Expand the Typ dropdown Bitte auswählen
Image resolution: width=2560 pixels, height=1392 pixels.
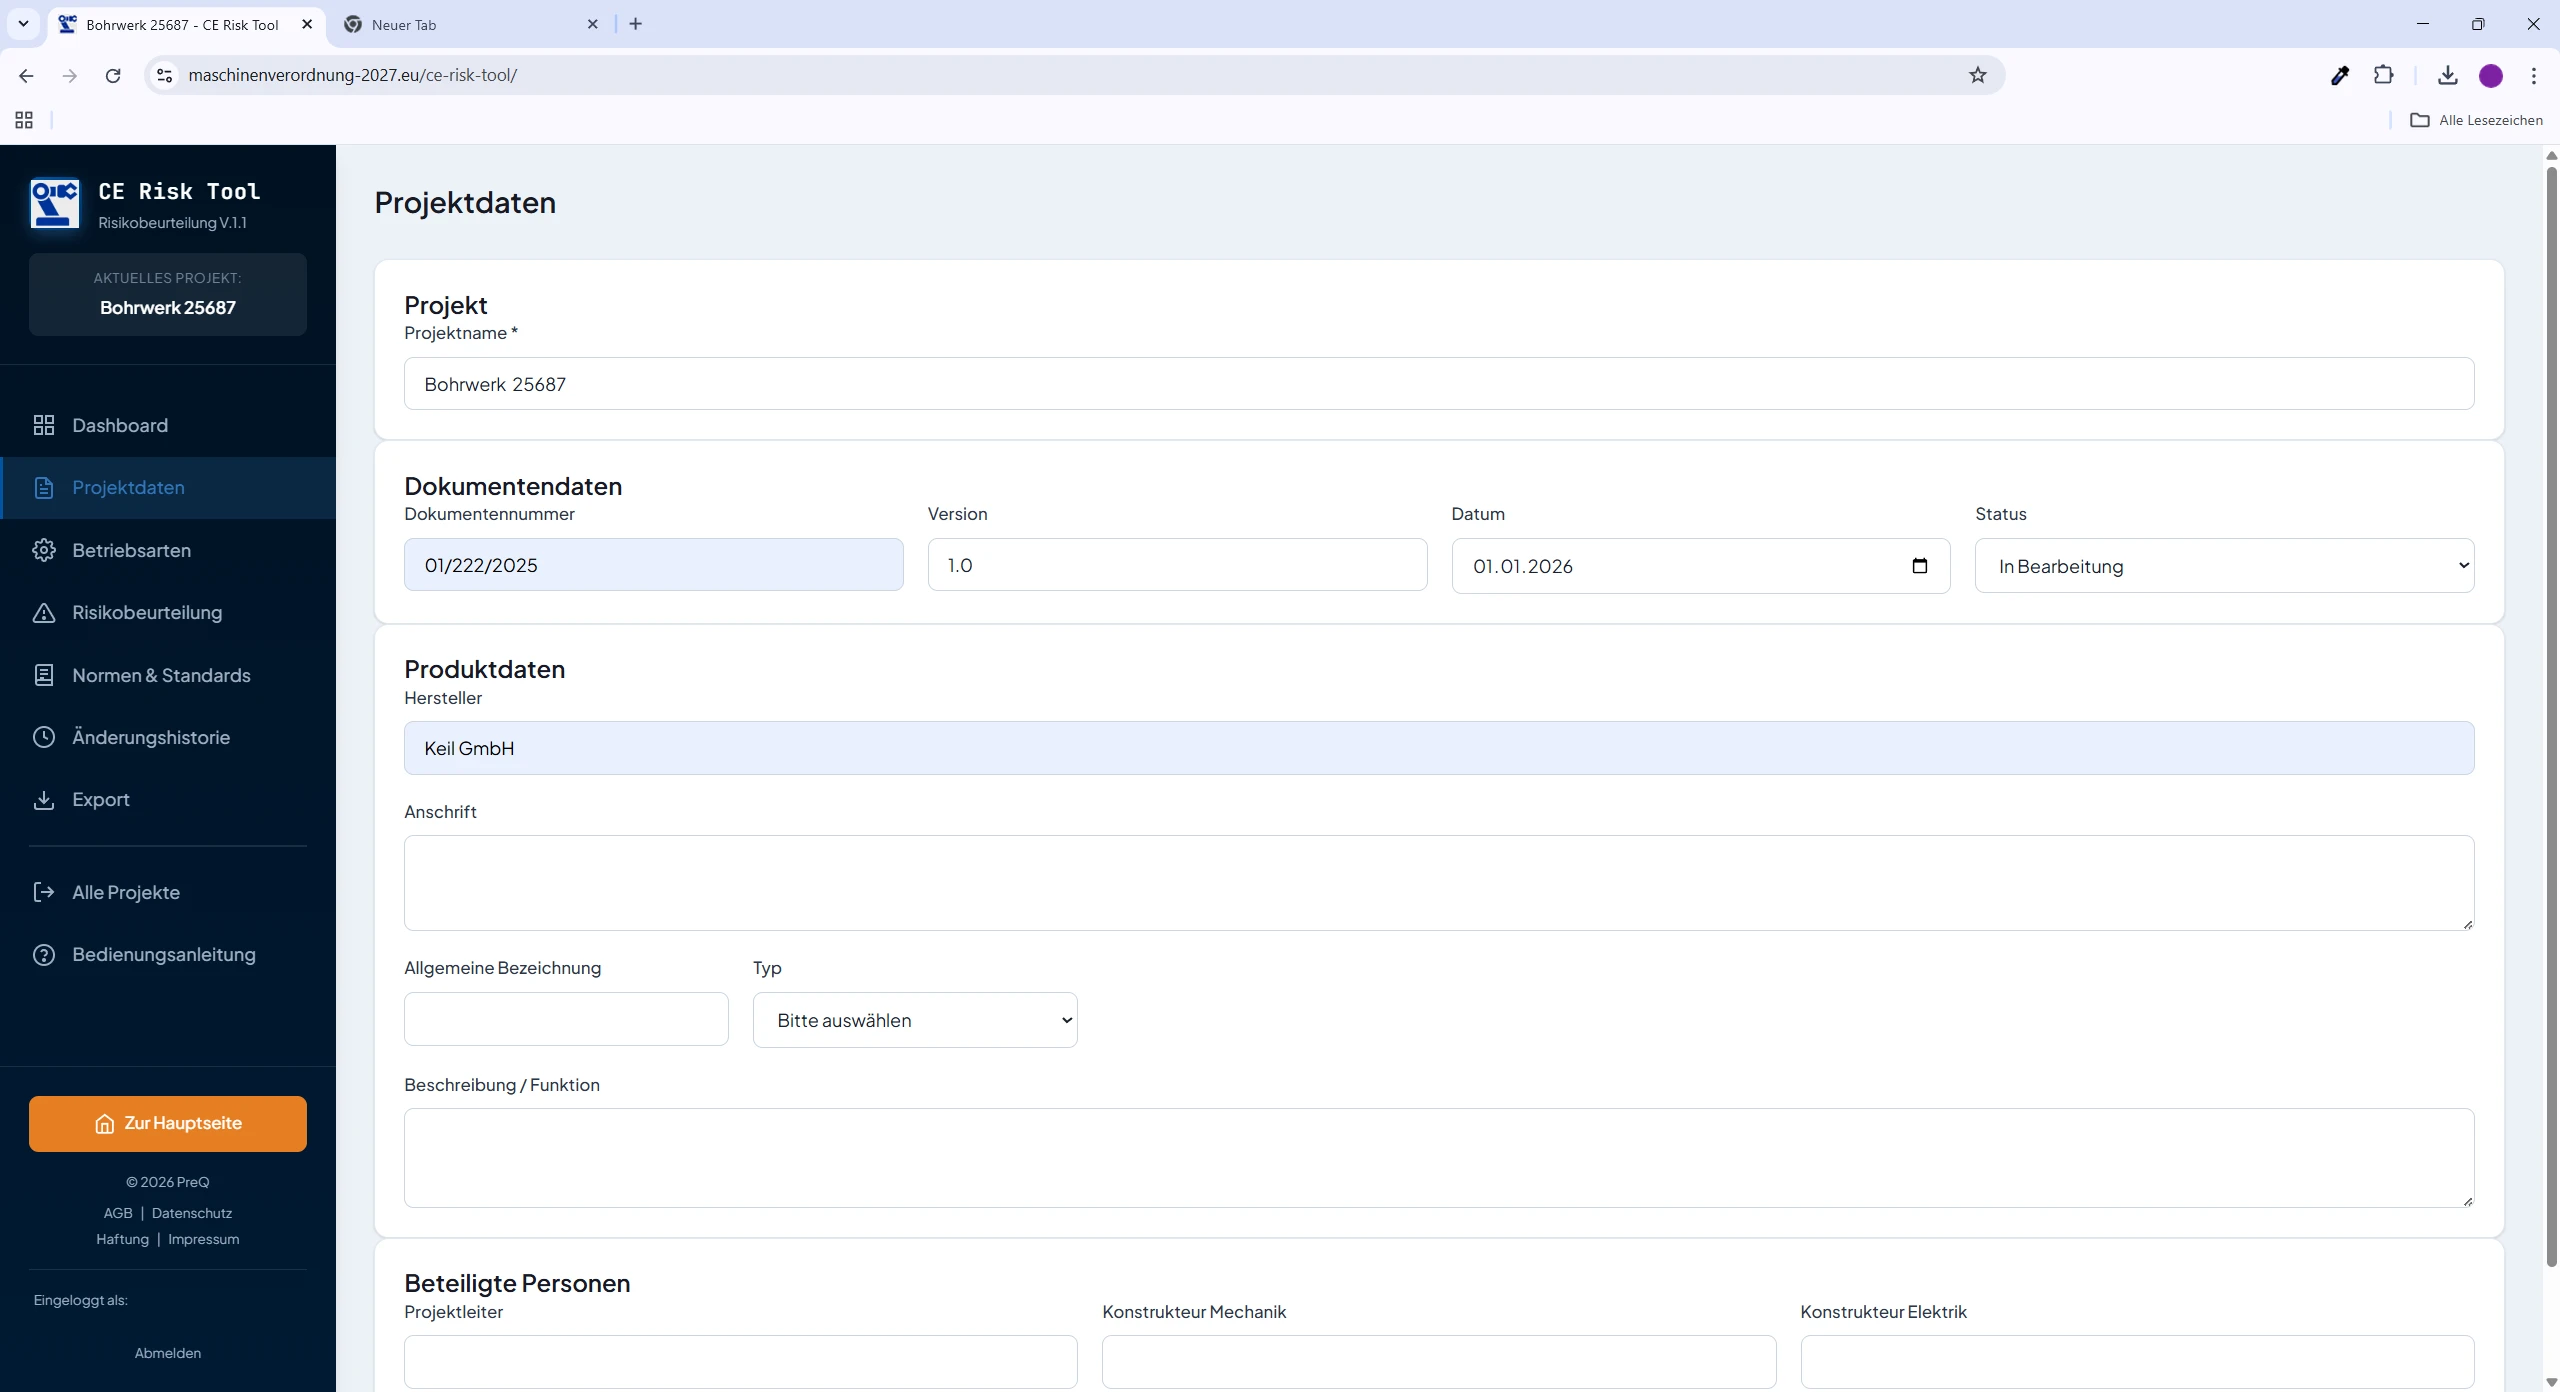[914, 1020]
